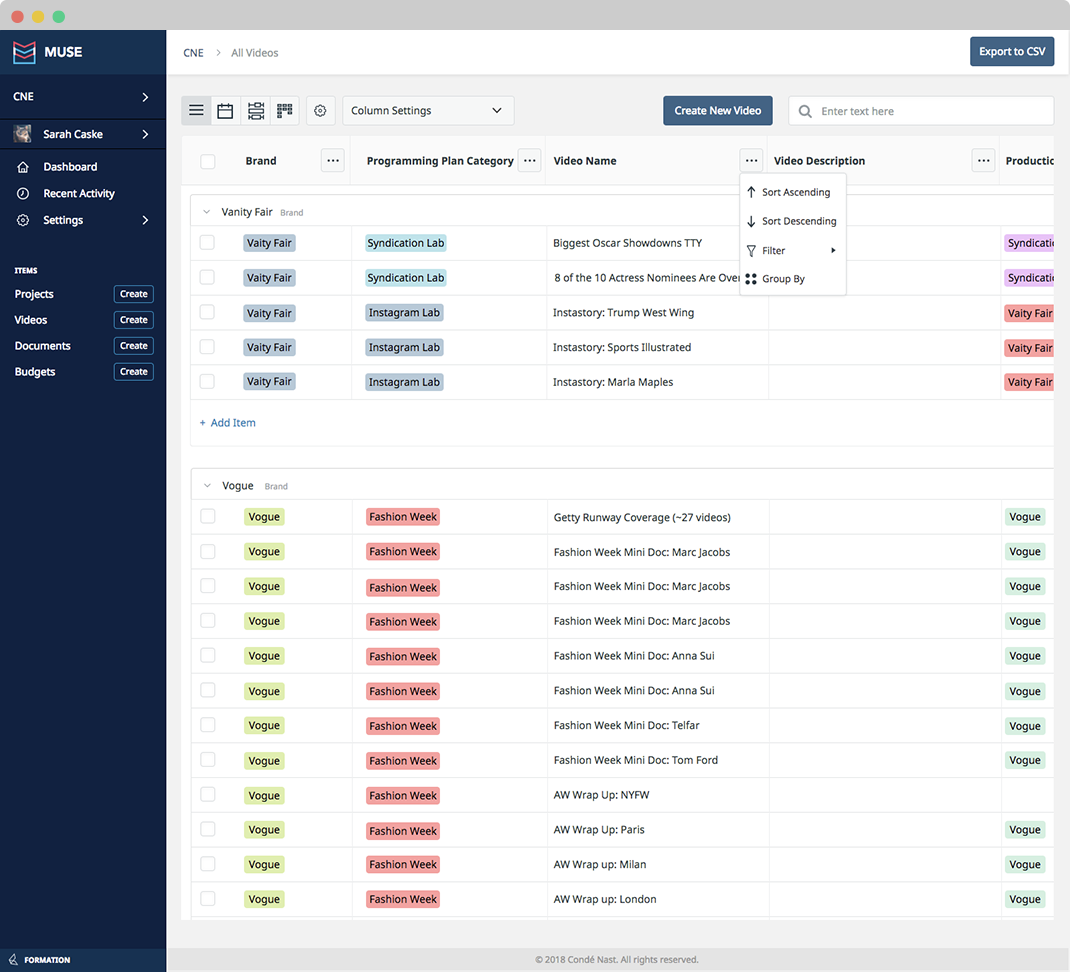Open table settings gear icon
This screenshot has width=1070, height=972.
coord(321,111)
